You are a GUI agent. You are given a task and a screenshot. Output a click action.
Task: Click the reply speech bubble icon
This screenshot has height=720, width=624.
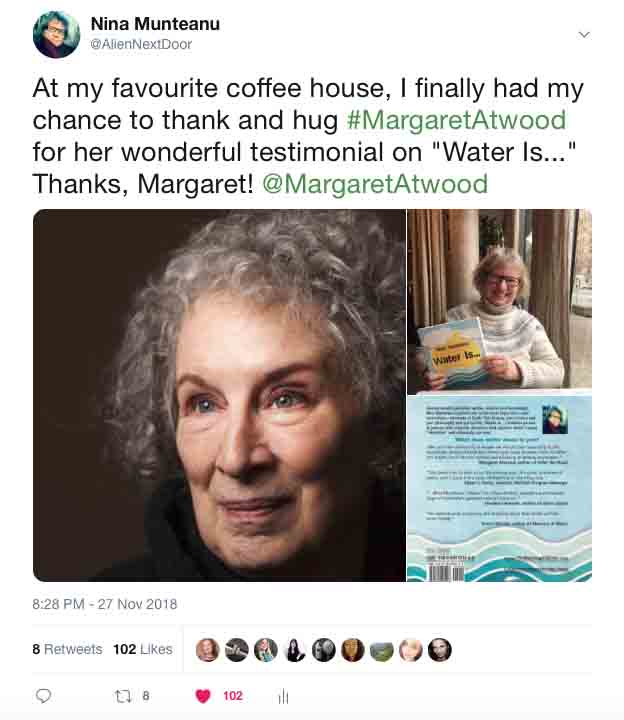(x=43, y=696)
